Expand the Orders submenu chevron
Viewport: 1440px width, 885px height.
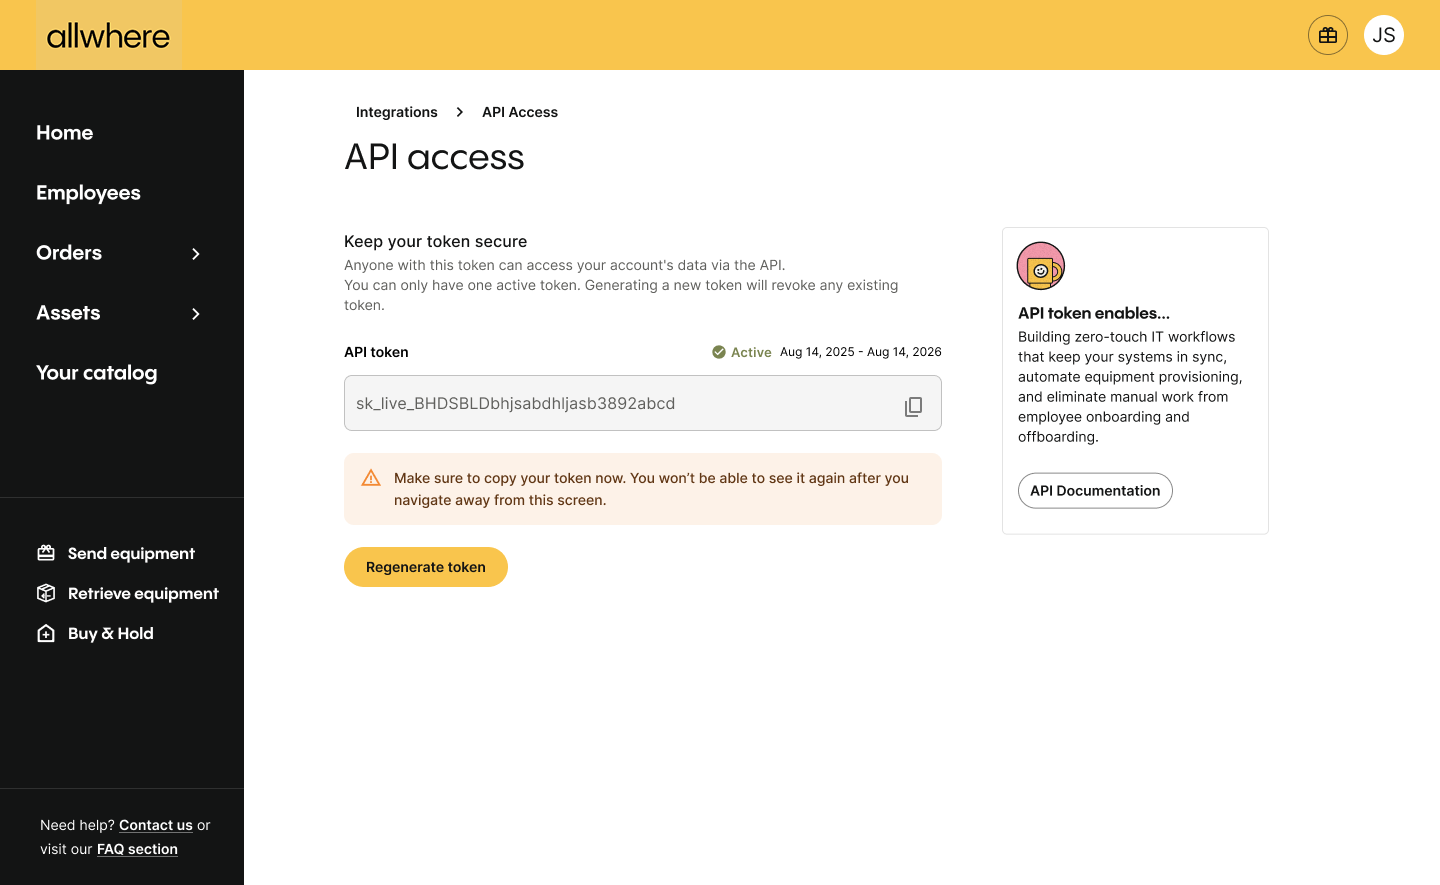(196, 254)
